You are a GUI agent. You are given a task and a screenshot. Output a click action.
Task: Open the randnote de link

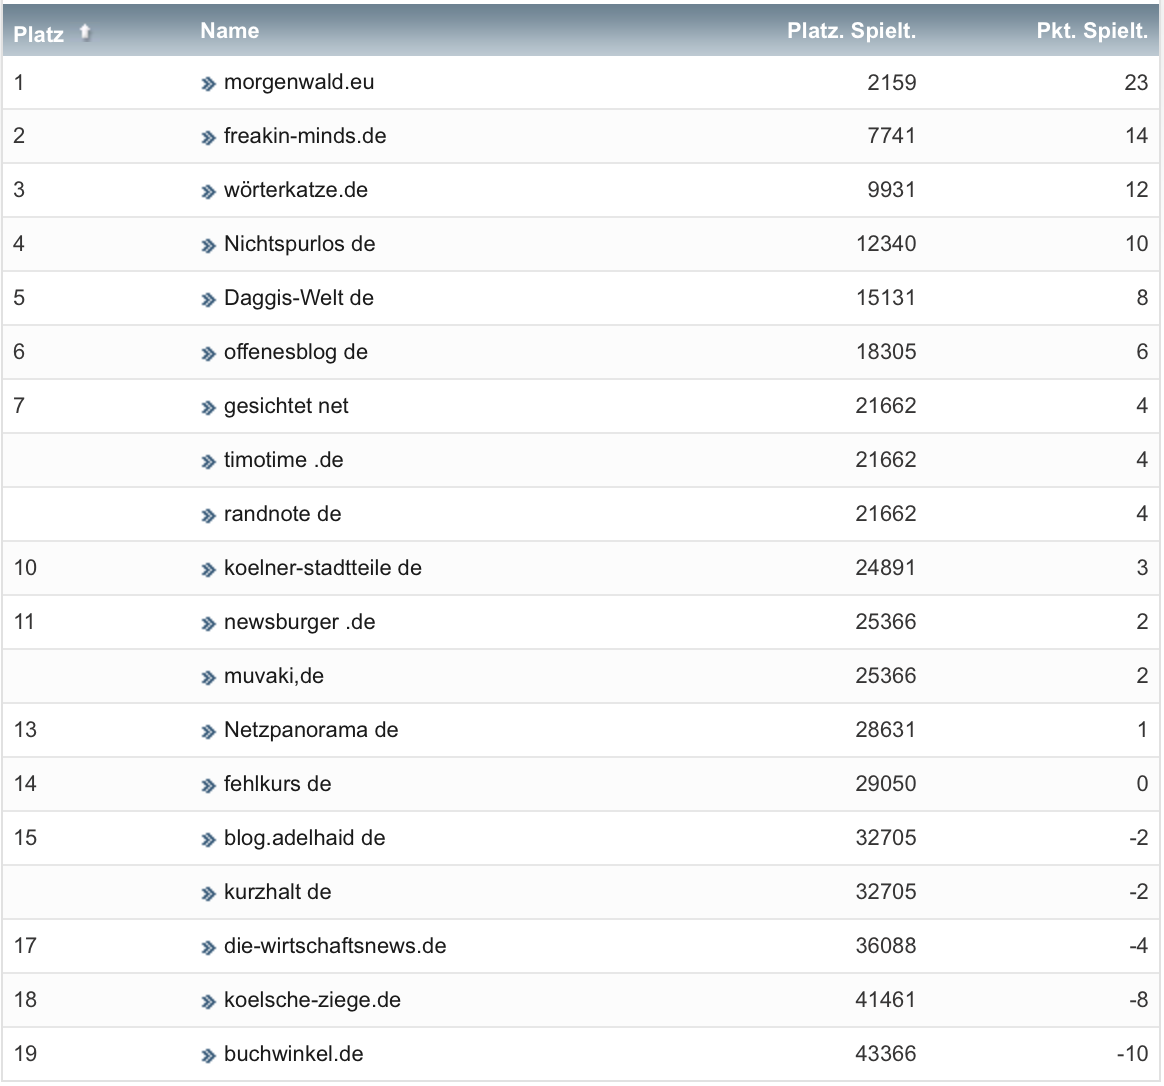283,514
